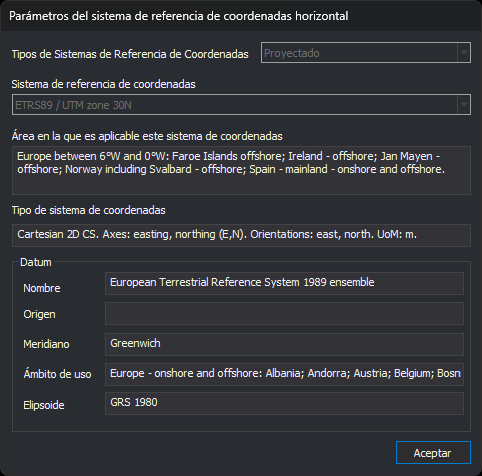
Task: Click the 'Ámbito de uso' label
Action: pos(57,374)
